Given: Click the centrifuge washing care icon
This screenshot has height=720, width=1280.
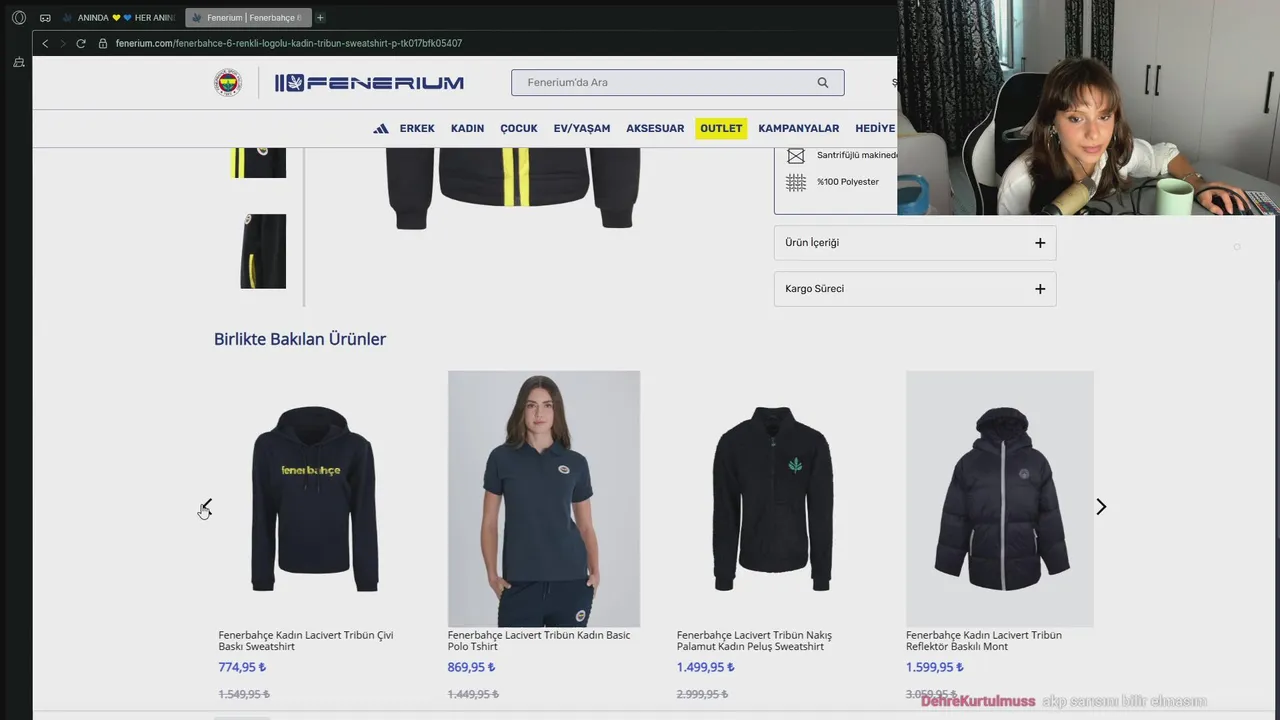Looking at the screenshot, I should tap(796, 156).
